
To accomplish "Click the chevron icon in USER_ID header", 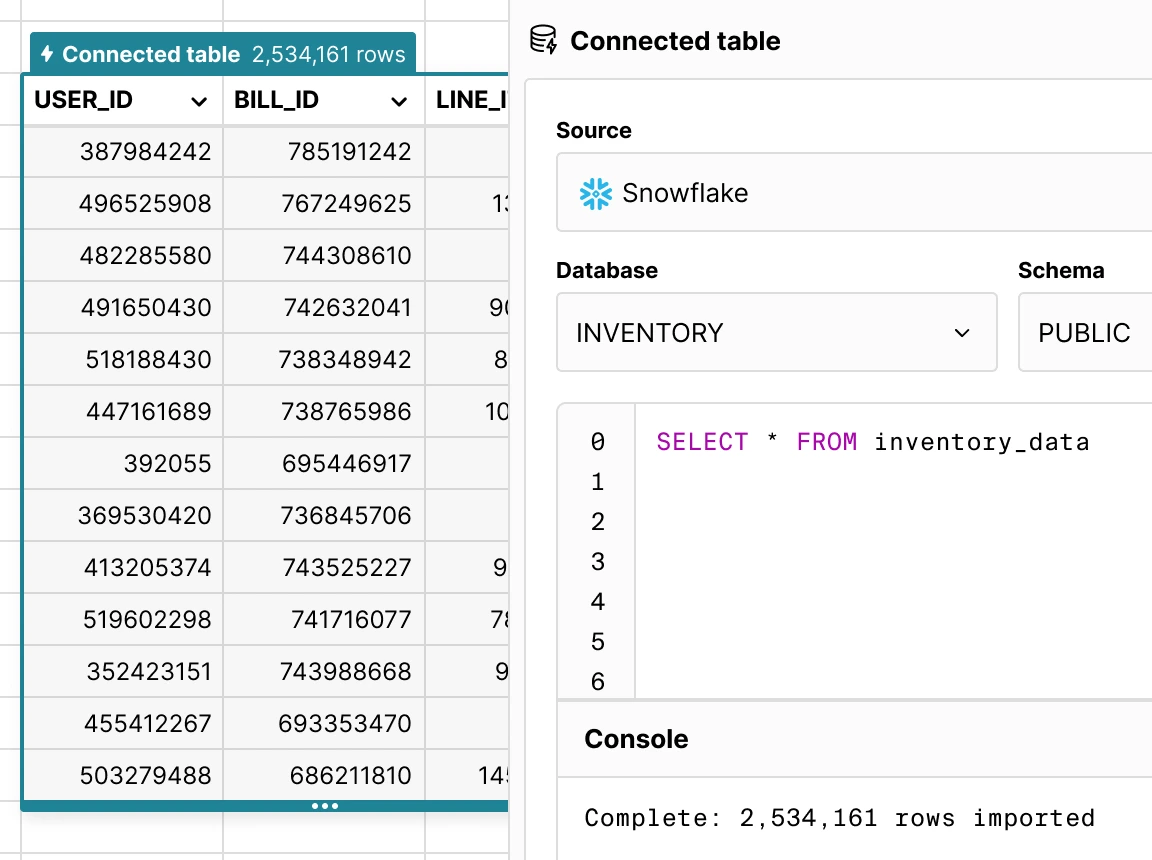I will [198, 100].
